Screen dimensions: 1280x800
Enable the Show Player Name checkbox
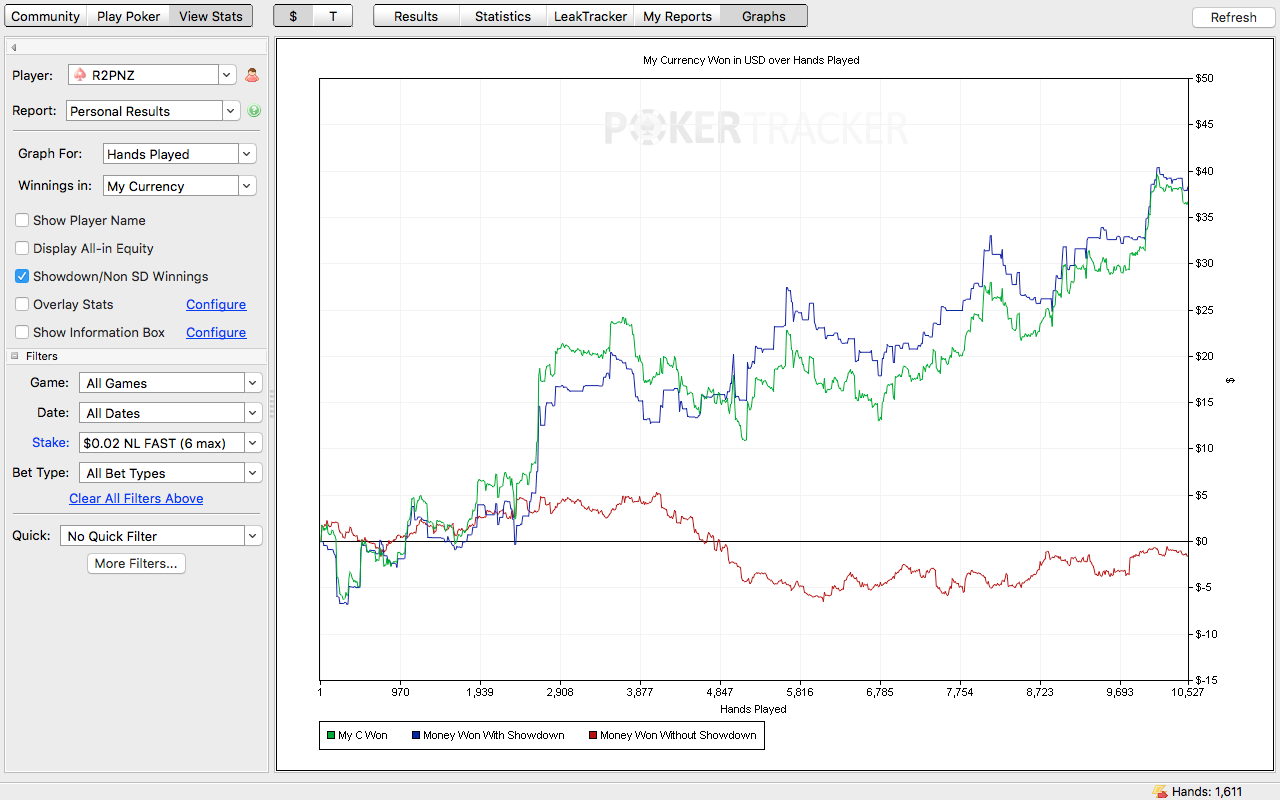coord(22,220)
